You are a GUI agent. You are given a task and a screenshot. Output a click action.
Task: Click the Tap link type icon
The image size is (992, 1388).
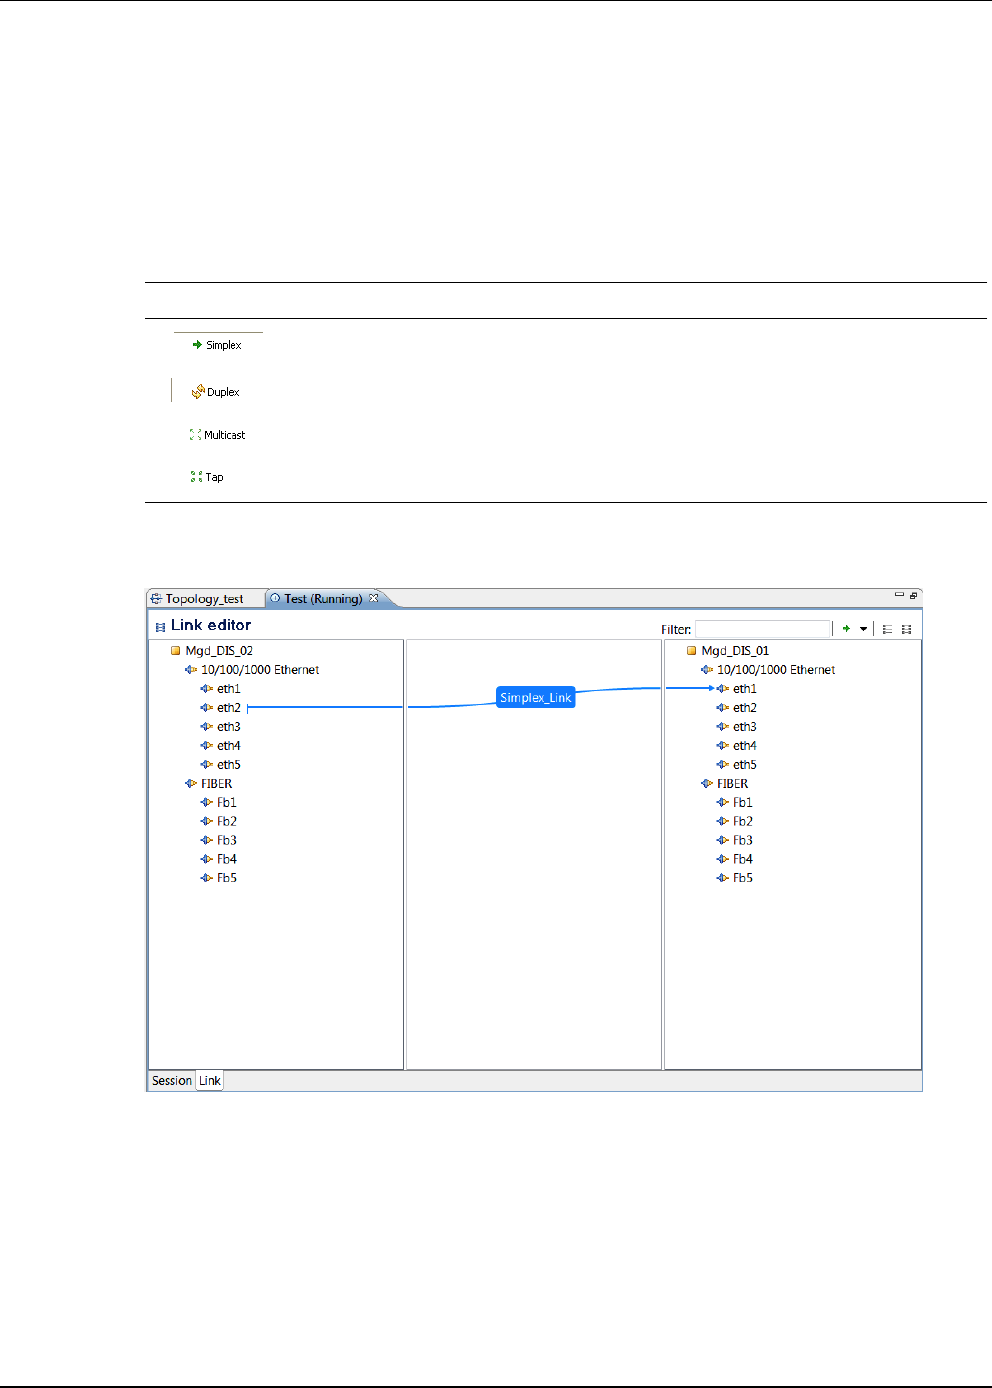point(196,477)
